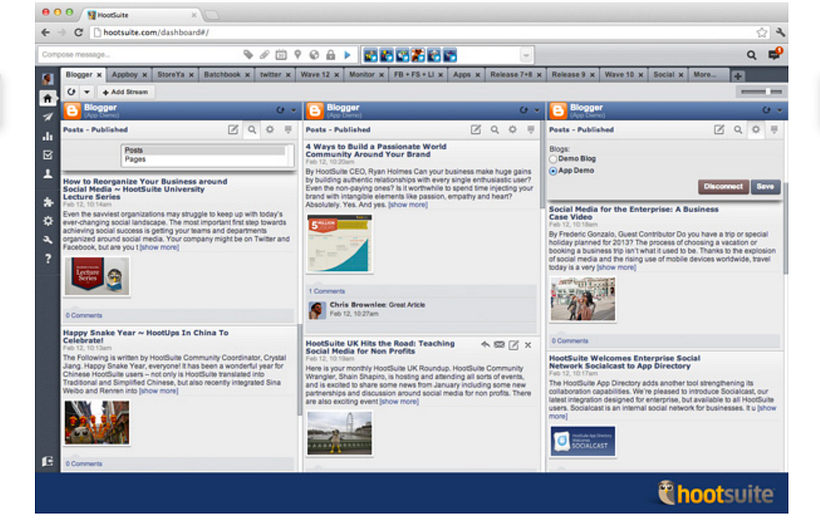The width and height of the screenshot is (820, 525).
Task: Click the lock privacy icon in compose bar
Action: pyautogui.click(x=331, y=54)
